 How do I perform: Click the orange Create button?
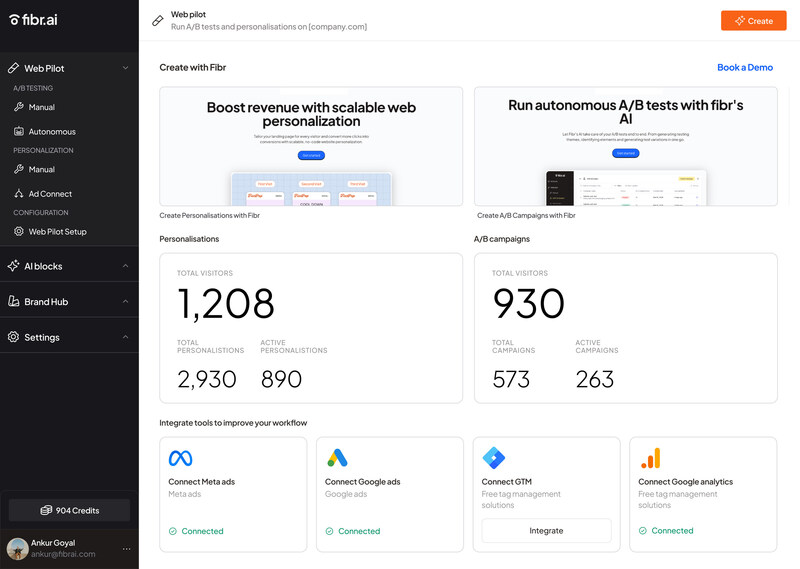coord(753,20)
